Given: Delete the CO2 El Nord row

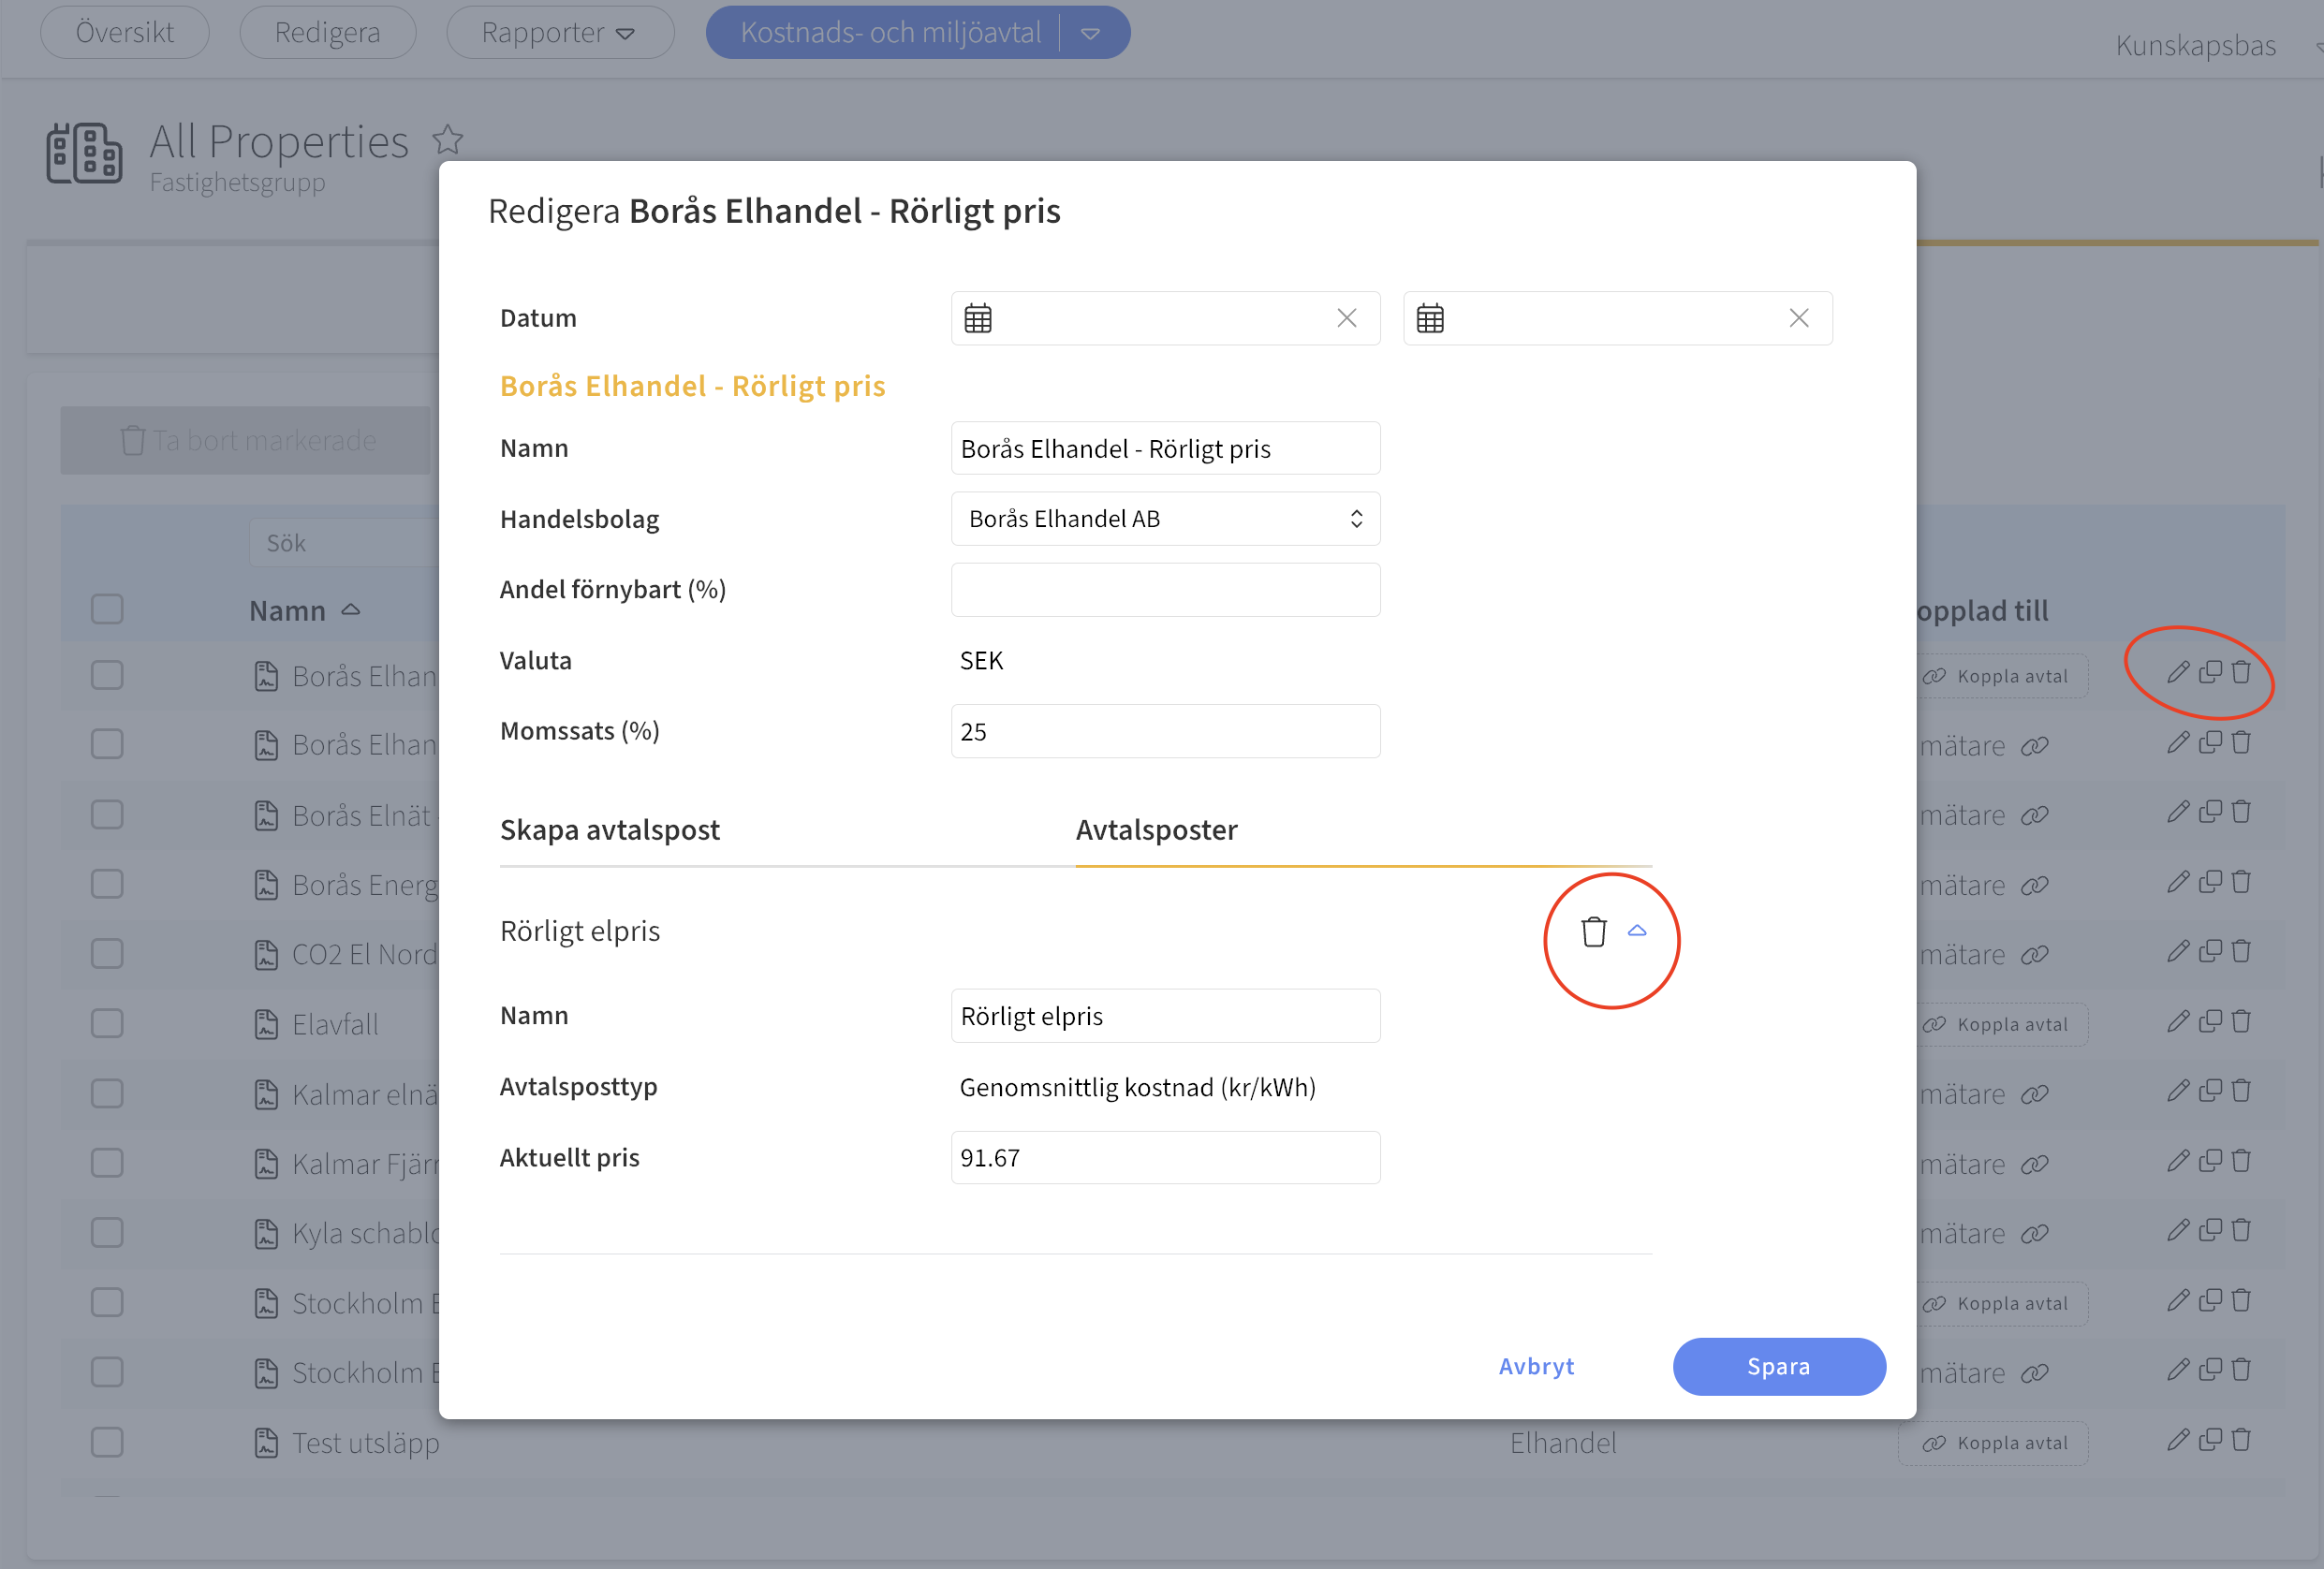Looking at the screenshot, I should pos(2242,951).
